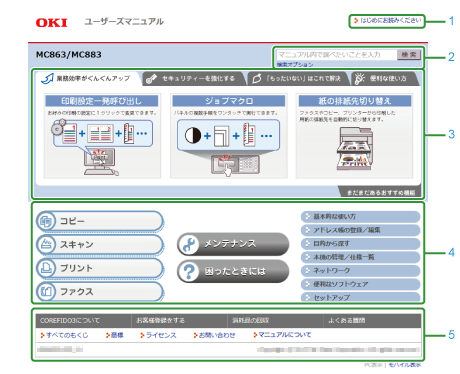The image size is (460, 374).
Task: Click the leaf icon on もったいない tab
Action: coord(257,79)
